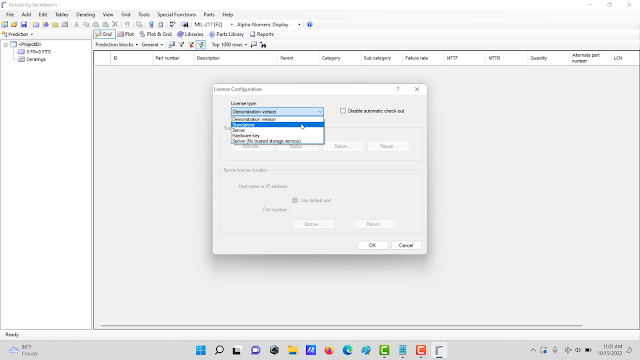This screenshot has width=640, height=360.
Task: Click Cancel in License Configuration dialog
Action: point(406,245)
